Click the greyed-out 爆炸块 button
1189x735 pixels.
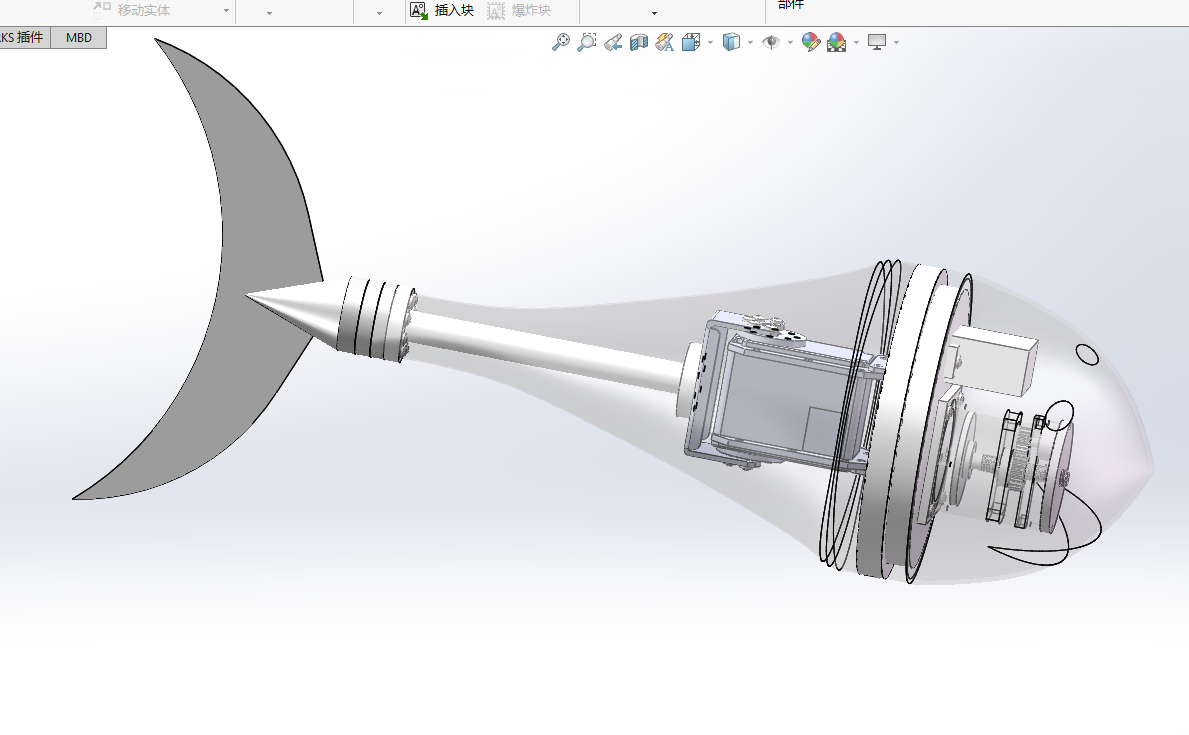pos(519,10)
